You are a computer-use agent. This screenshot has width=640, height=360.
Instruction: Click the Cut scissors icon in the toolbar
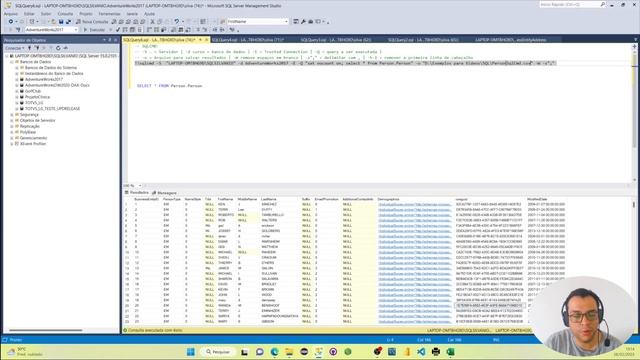point(153,22)
